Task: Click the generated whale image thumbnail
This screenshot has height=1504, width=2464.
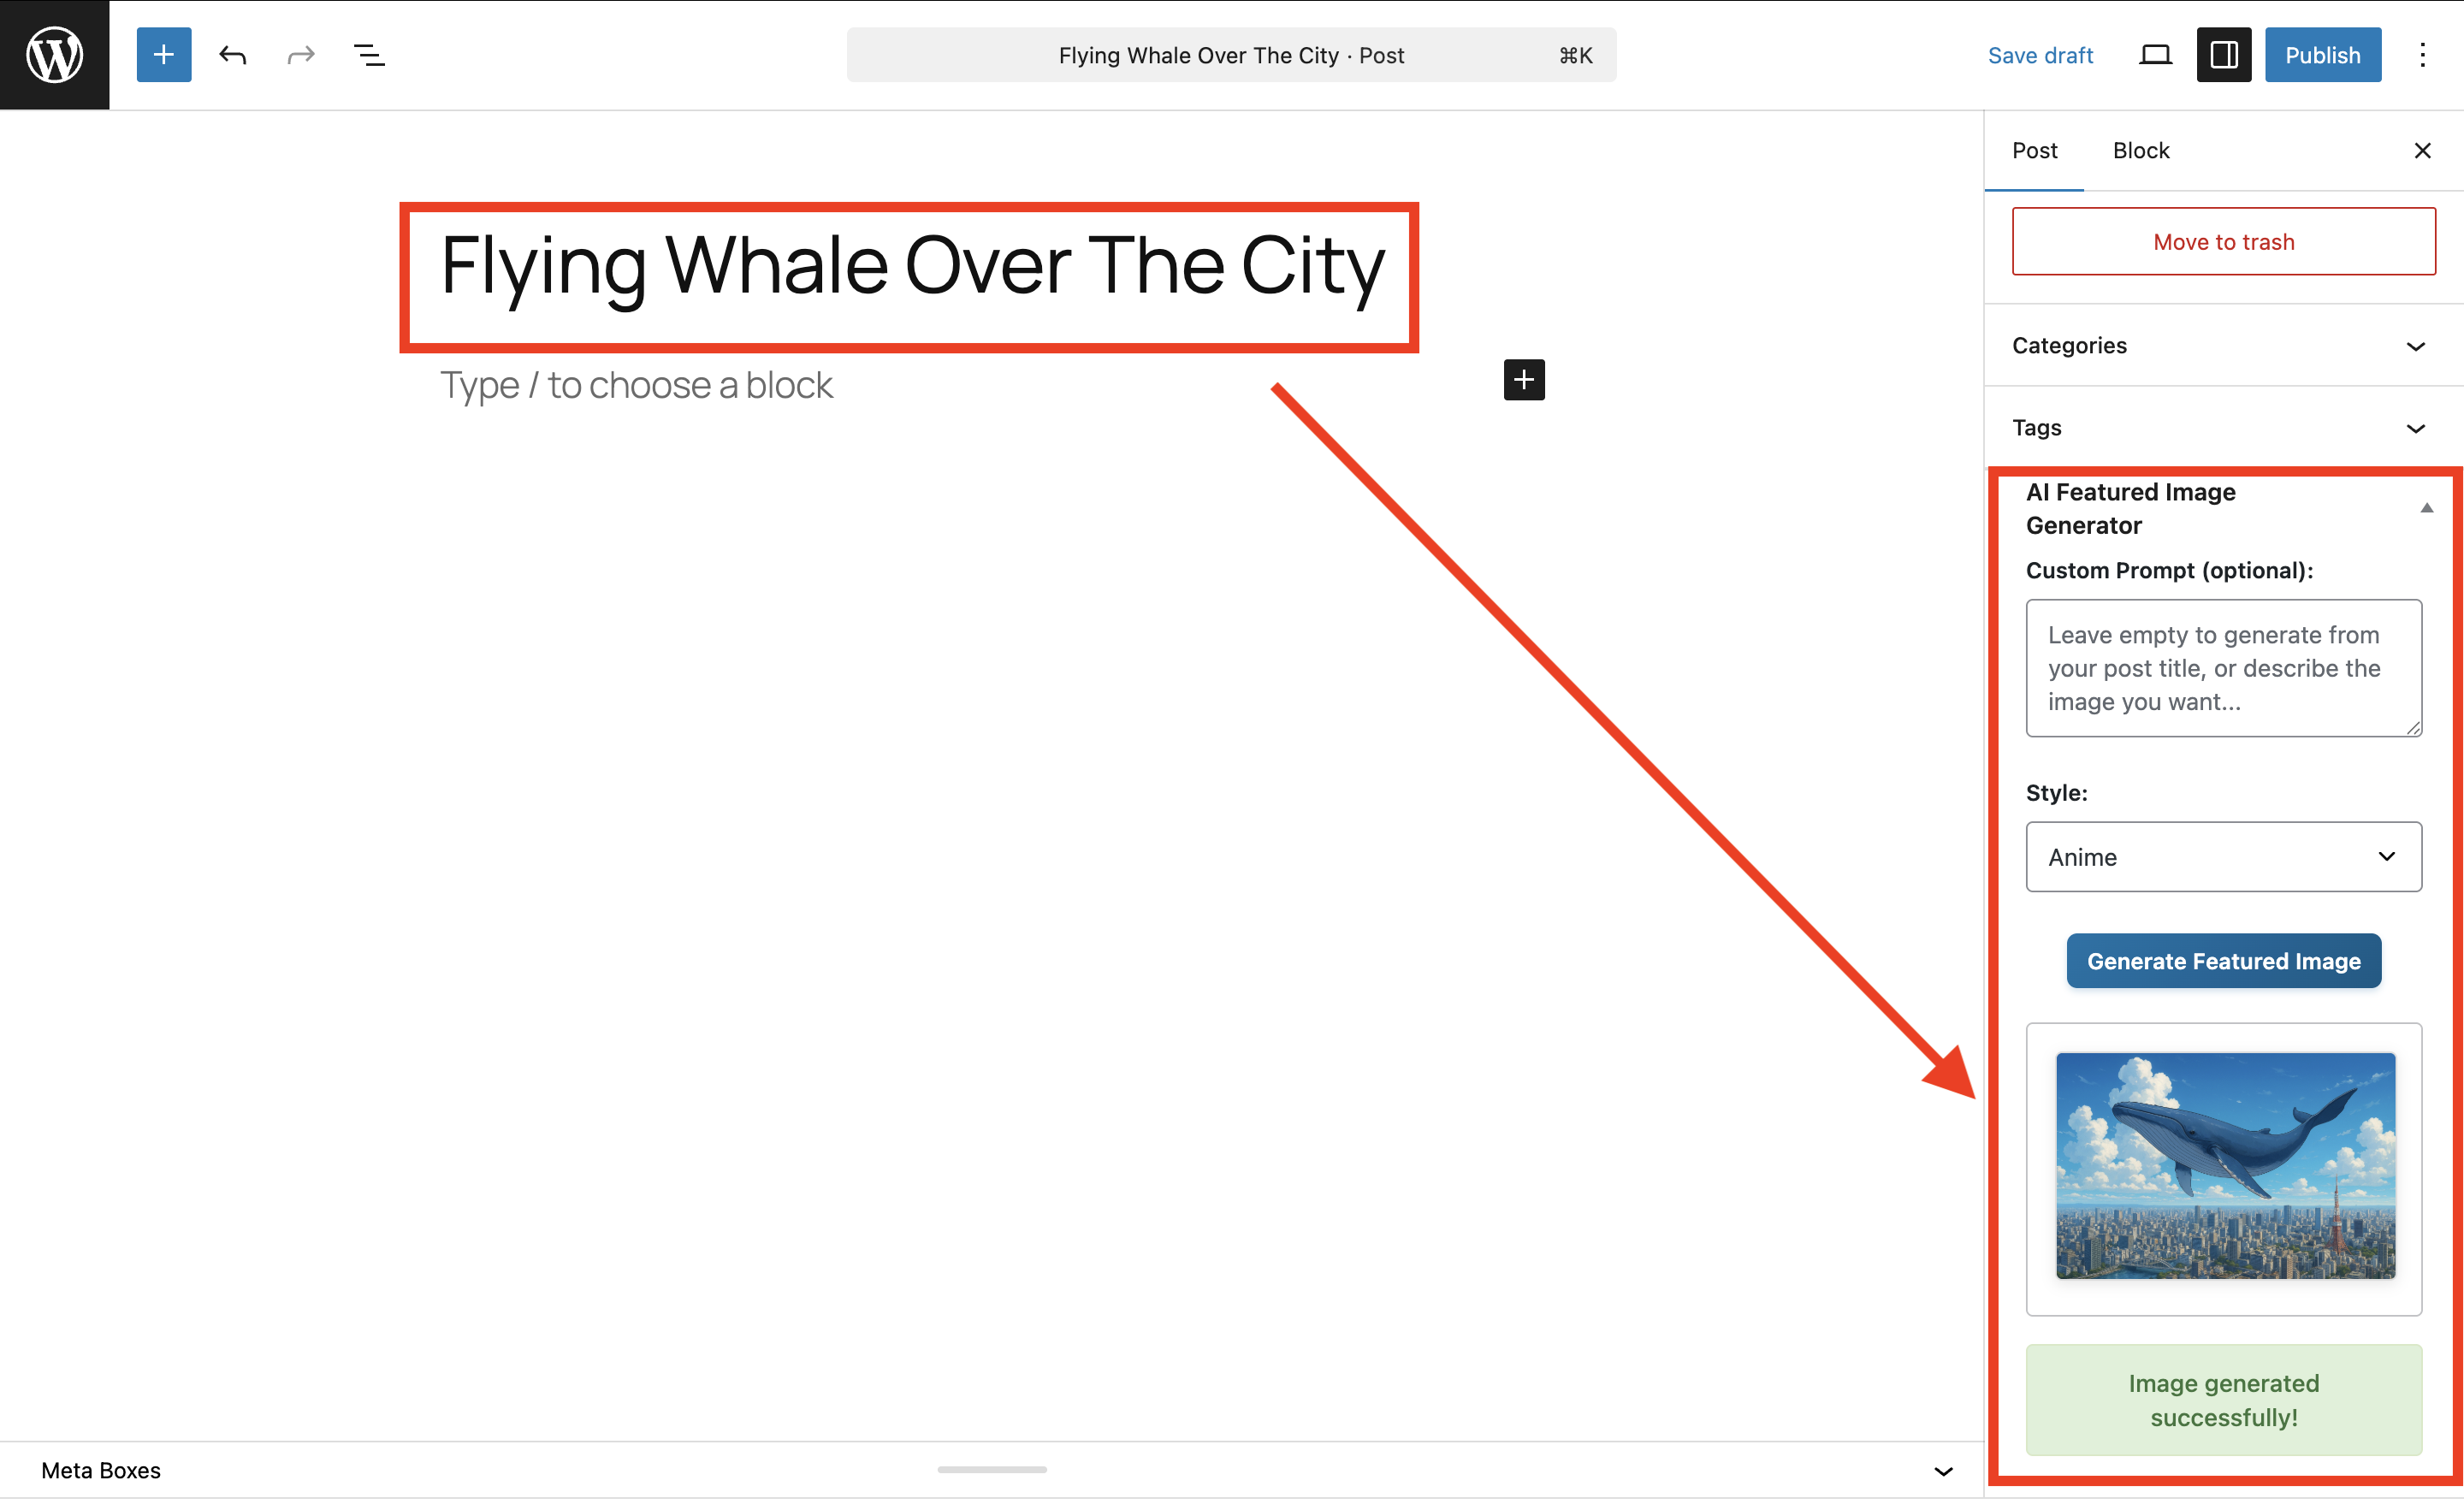Action: pyautogui.click(x=2224, y=1165)
